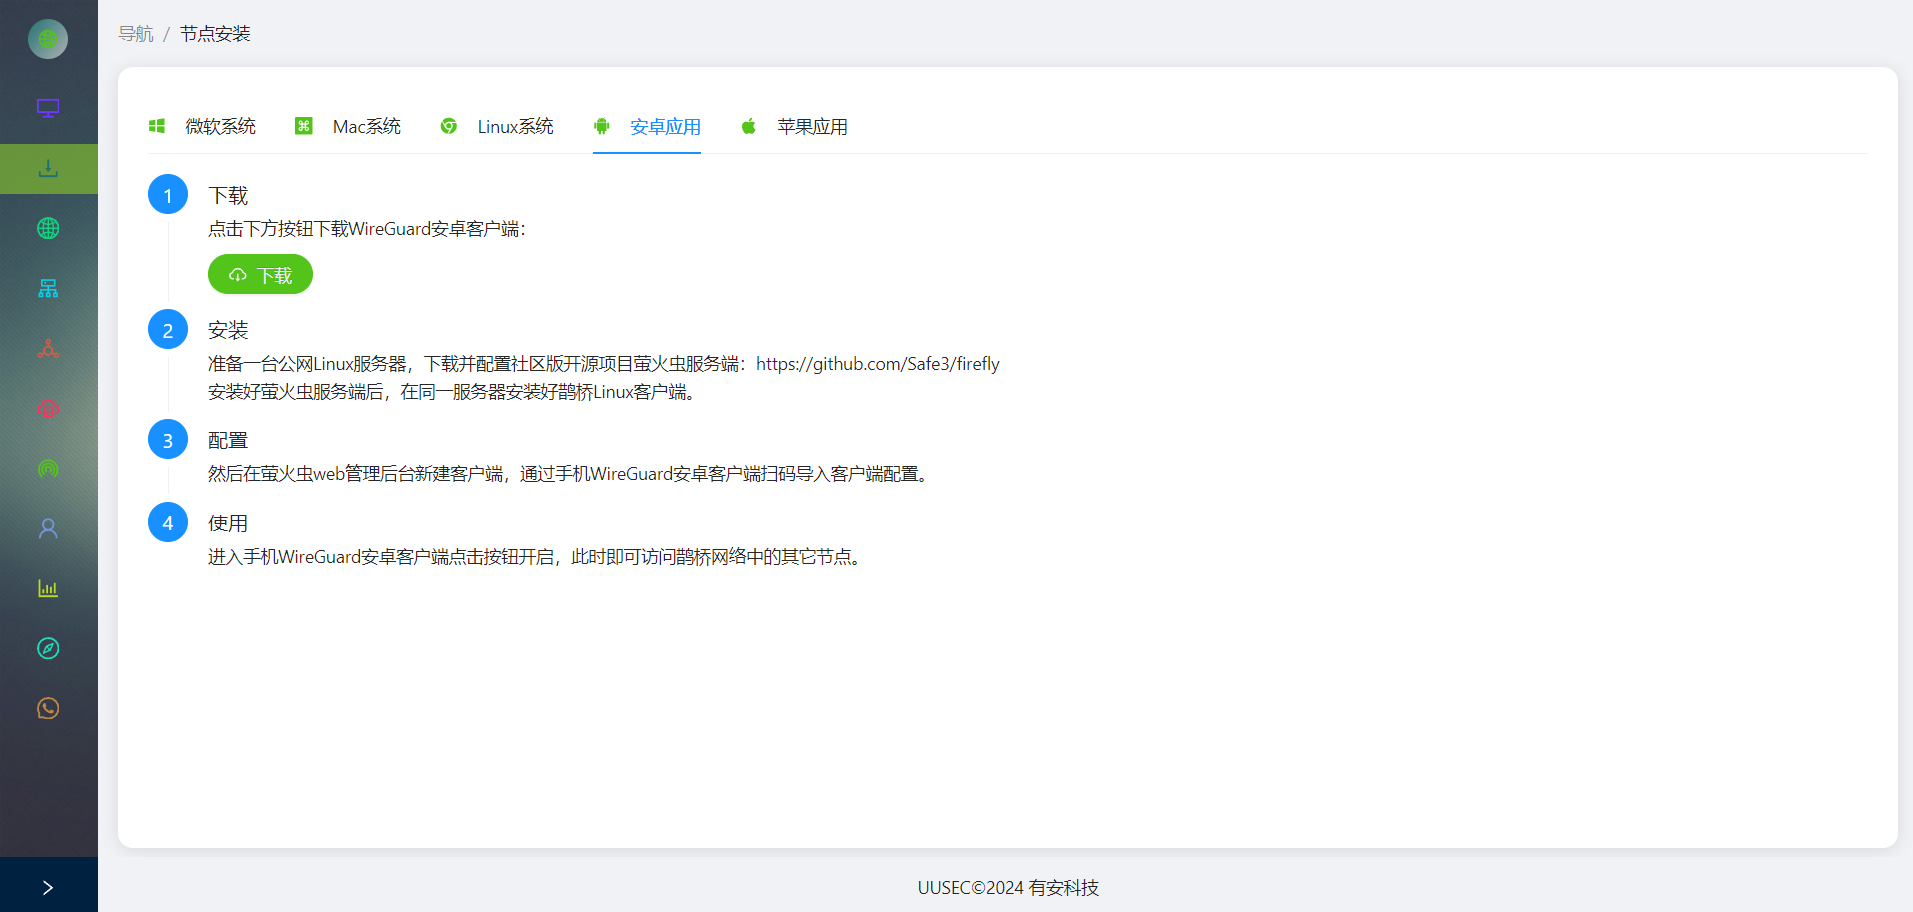
Task: Open the green globe network icon
Action: click(48, 228)
